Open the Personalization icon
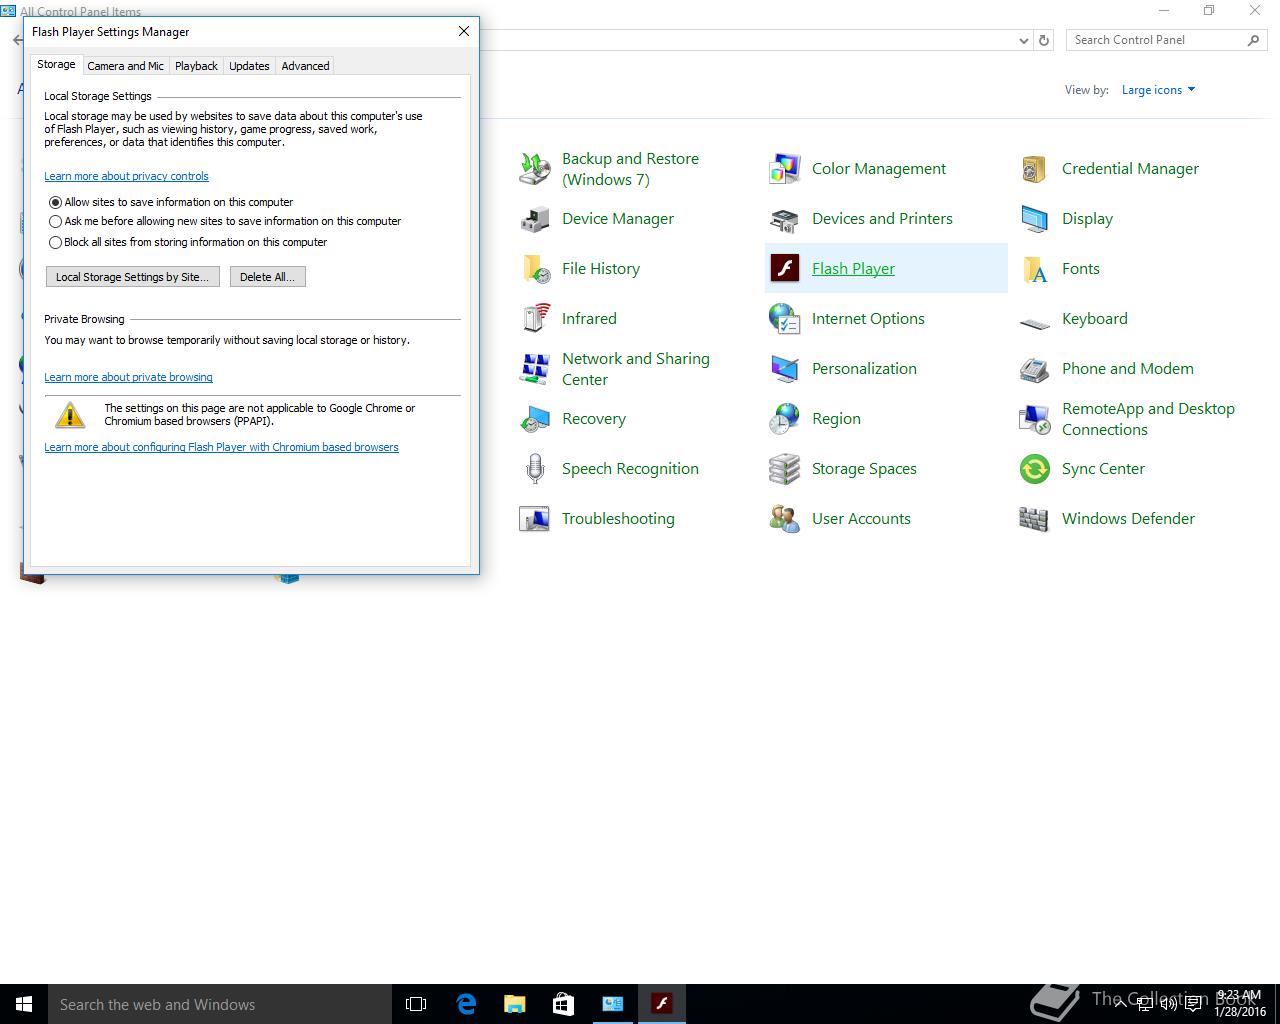 (785, 369)
